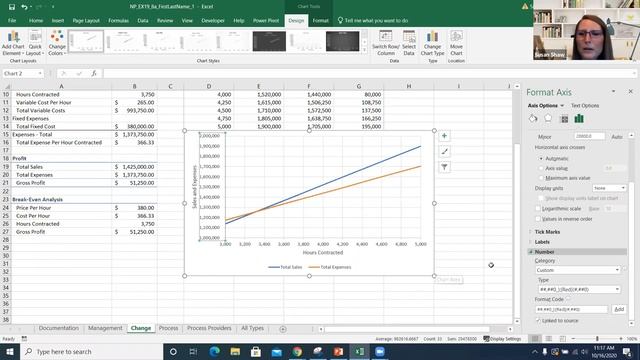Click the Minor units value field
640x360 pixels.
tap(589, 136)
